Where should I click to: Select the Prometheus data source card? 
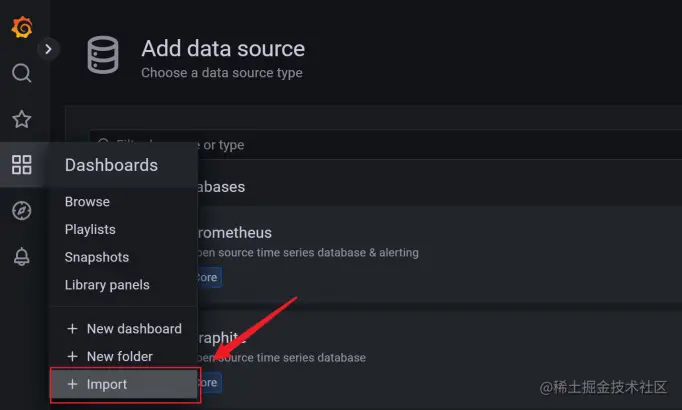pos(440,254)
